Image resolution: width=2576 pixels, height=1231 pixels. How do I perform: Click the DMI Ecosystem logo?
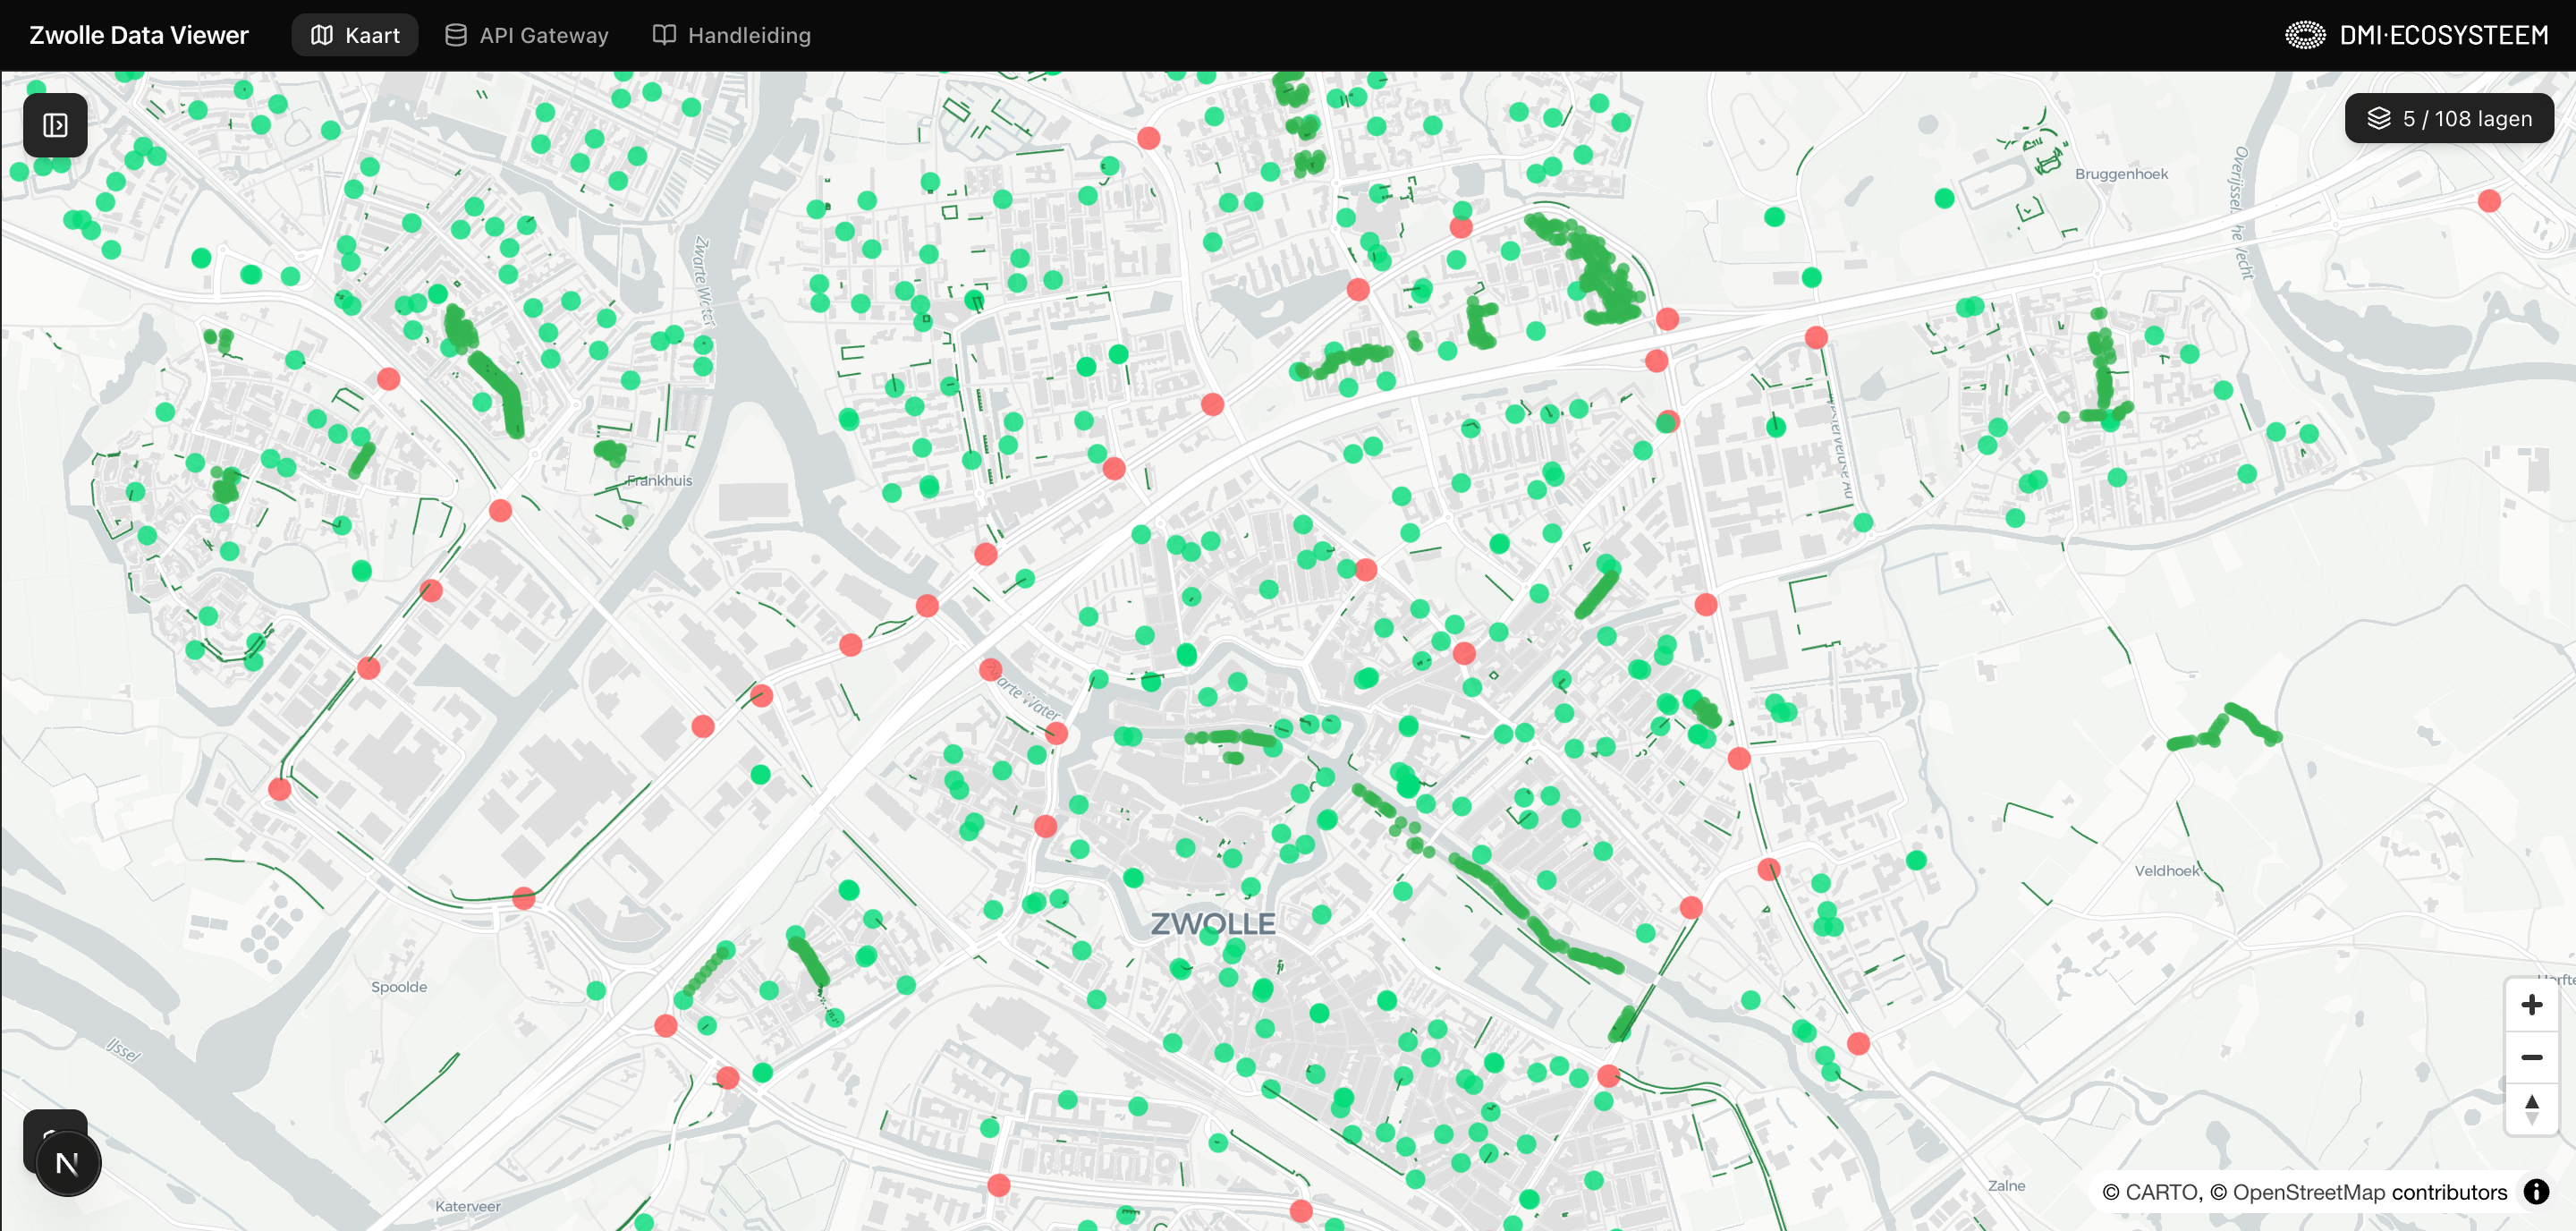[2416, 35]
